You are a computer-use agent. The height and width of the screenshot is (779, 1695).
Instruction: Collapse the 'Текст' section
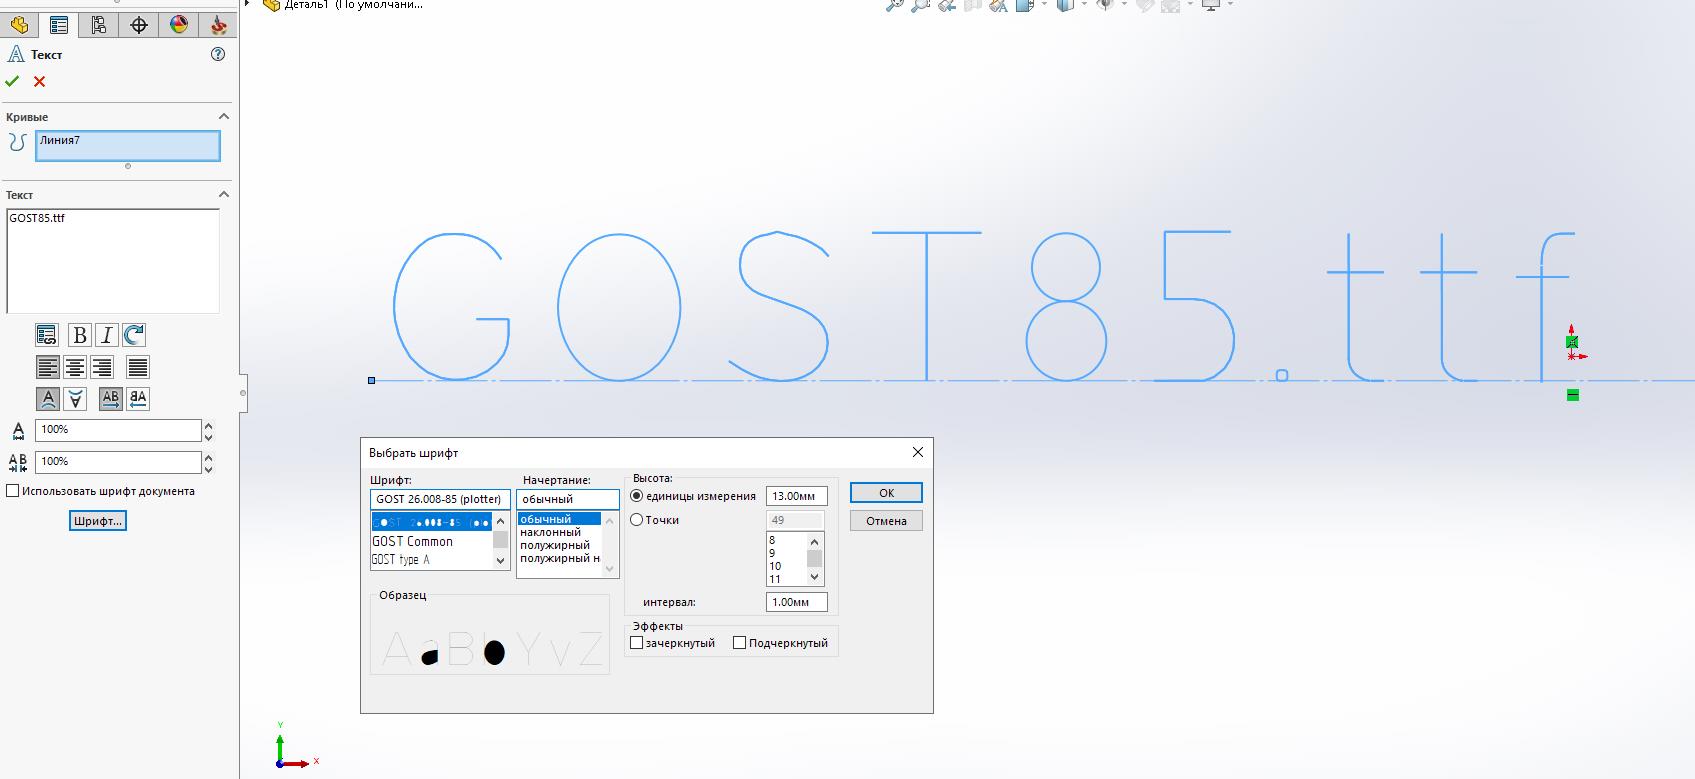click(x=224, y=195)
